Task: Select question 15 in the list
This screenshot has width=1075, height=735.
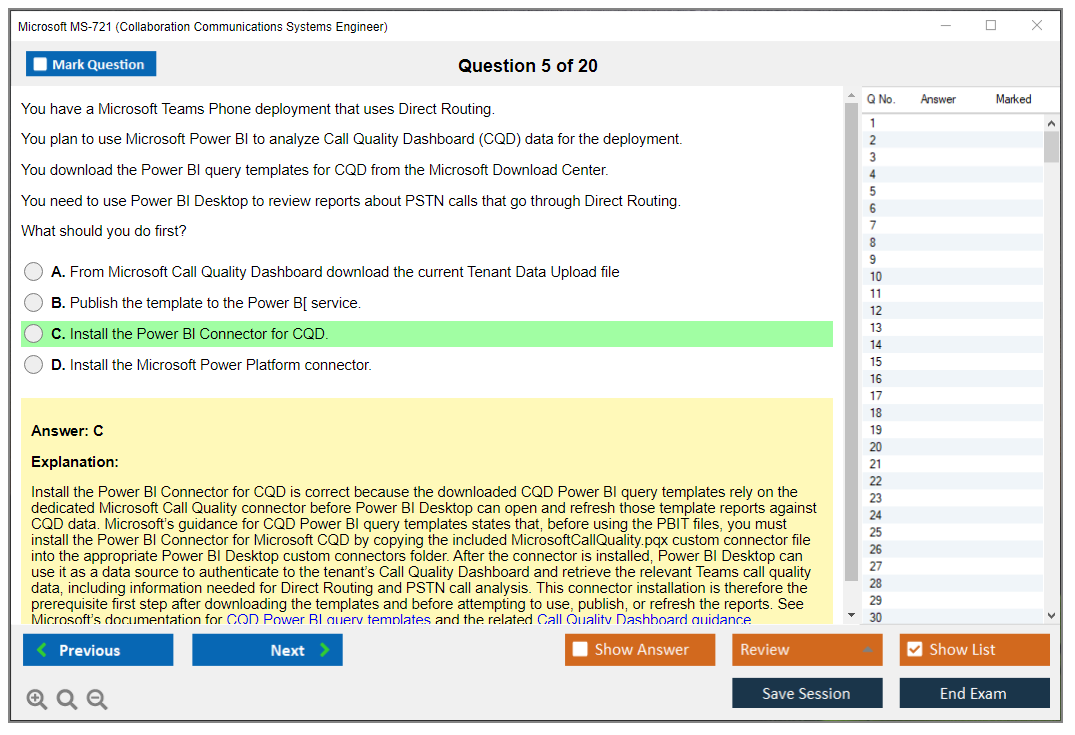Action: (953, 362)
